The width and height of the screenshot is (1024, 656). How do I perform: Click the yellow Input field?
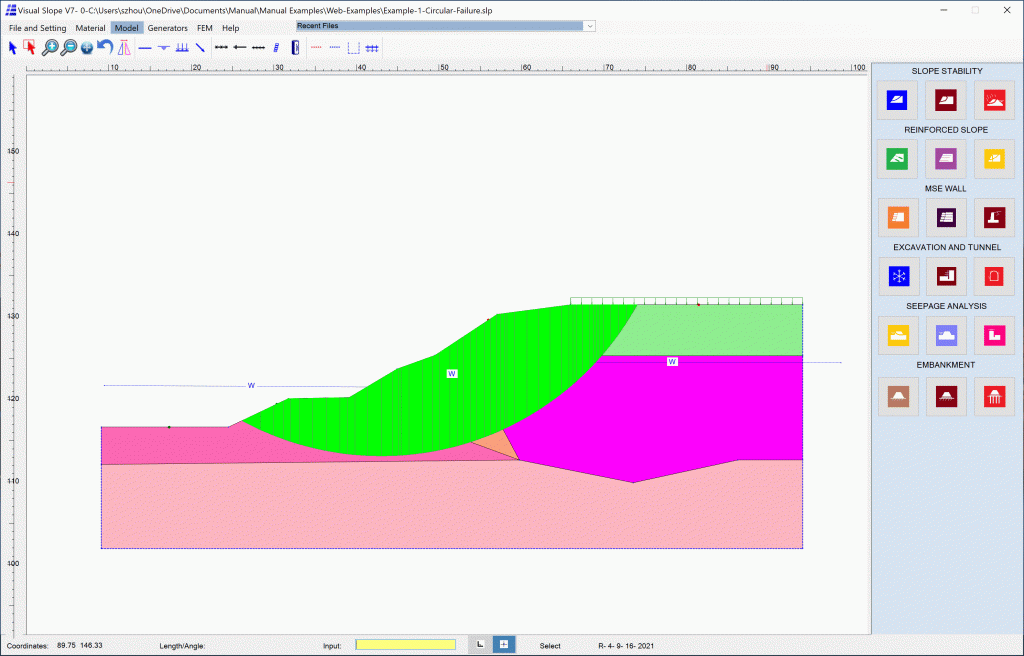click(x=405, y=644)
